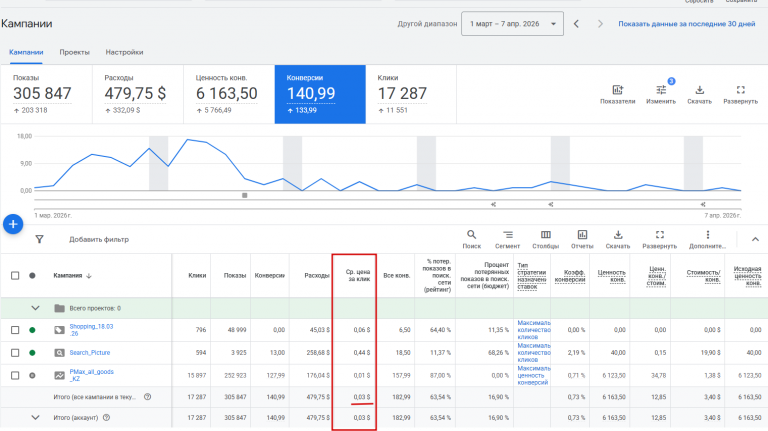Select the Показы scorecard
Screen dimensions: 768x431
tap(46, 94)
